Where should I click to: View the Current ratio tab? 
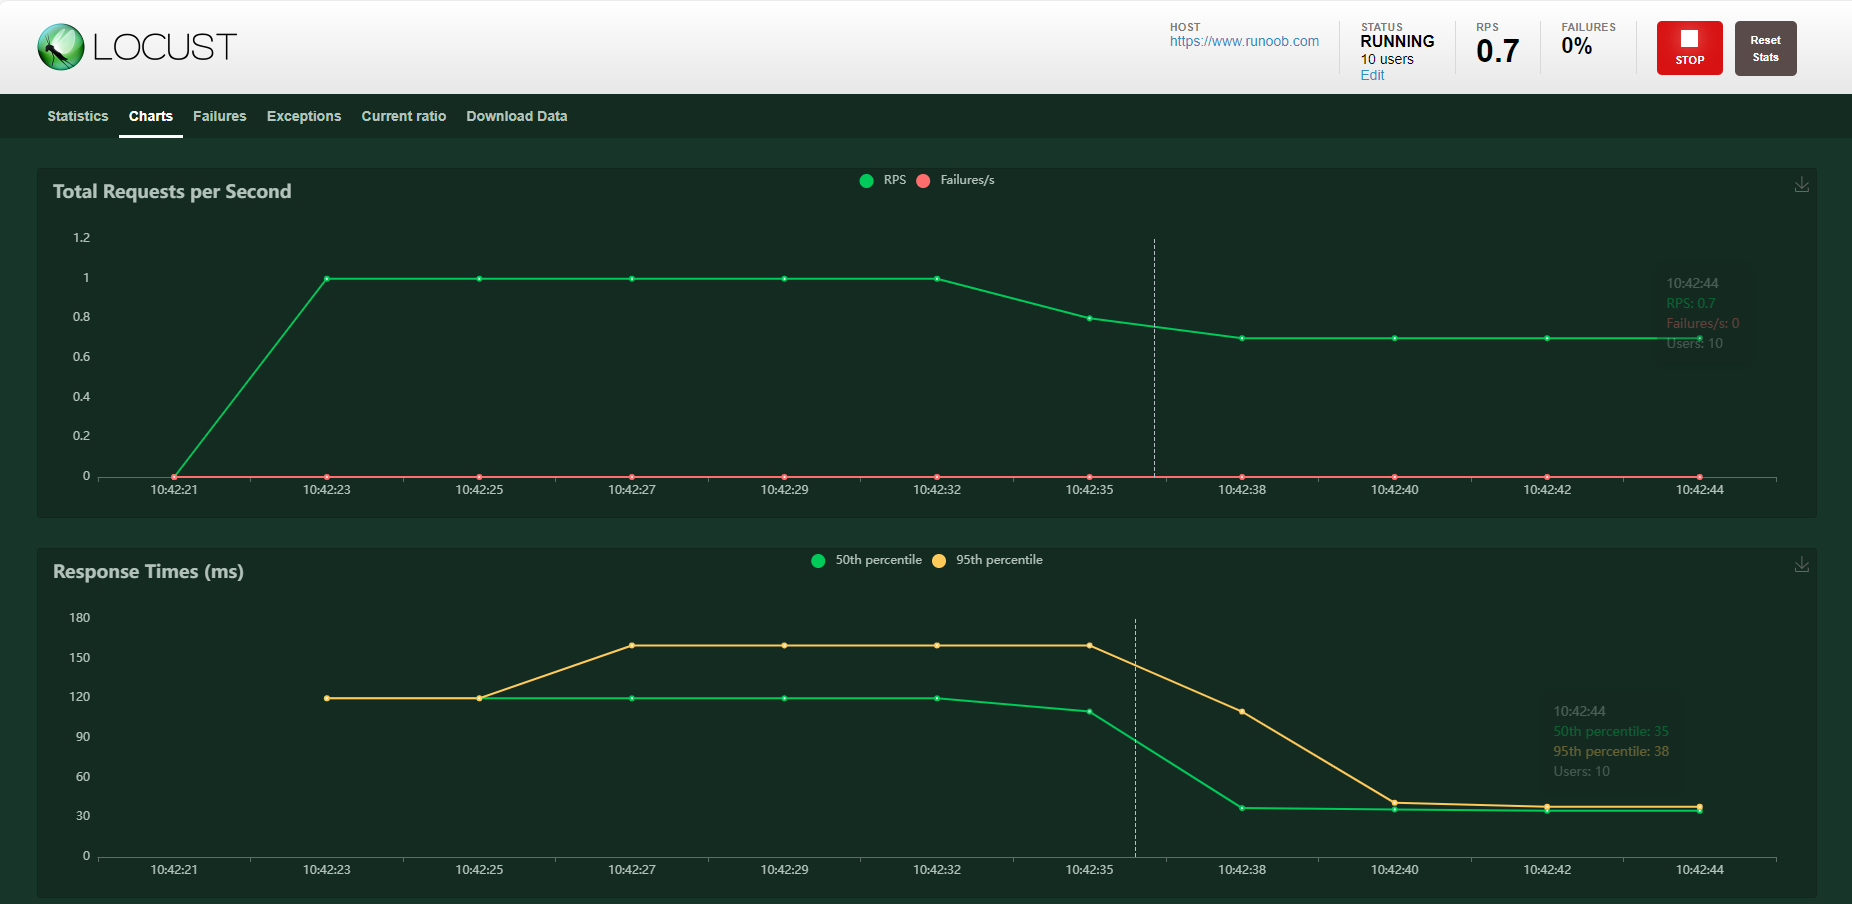click(x=404, y=116)
